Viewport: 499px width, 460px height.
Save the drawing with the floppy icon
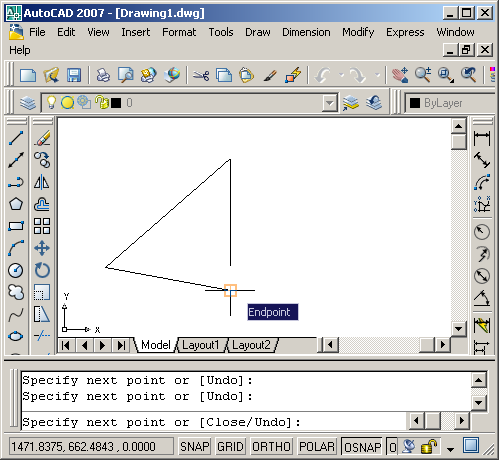(74, 75)
